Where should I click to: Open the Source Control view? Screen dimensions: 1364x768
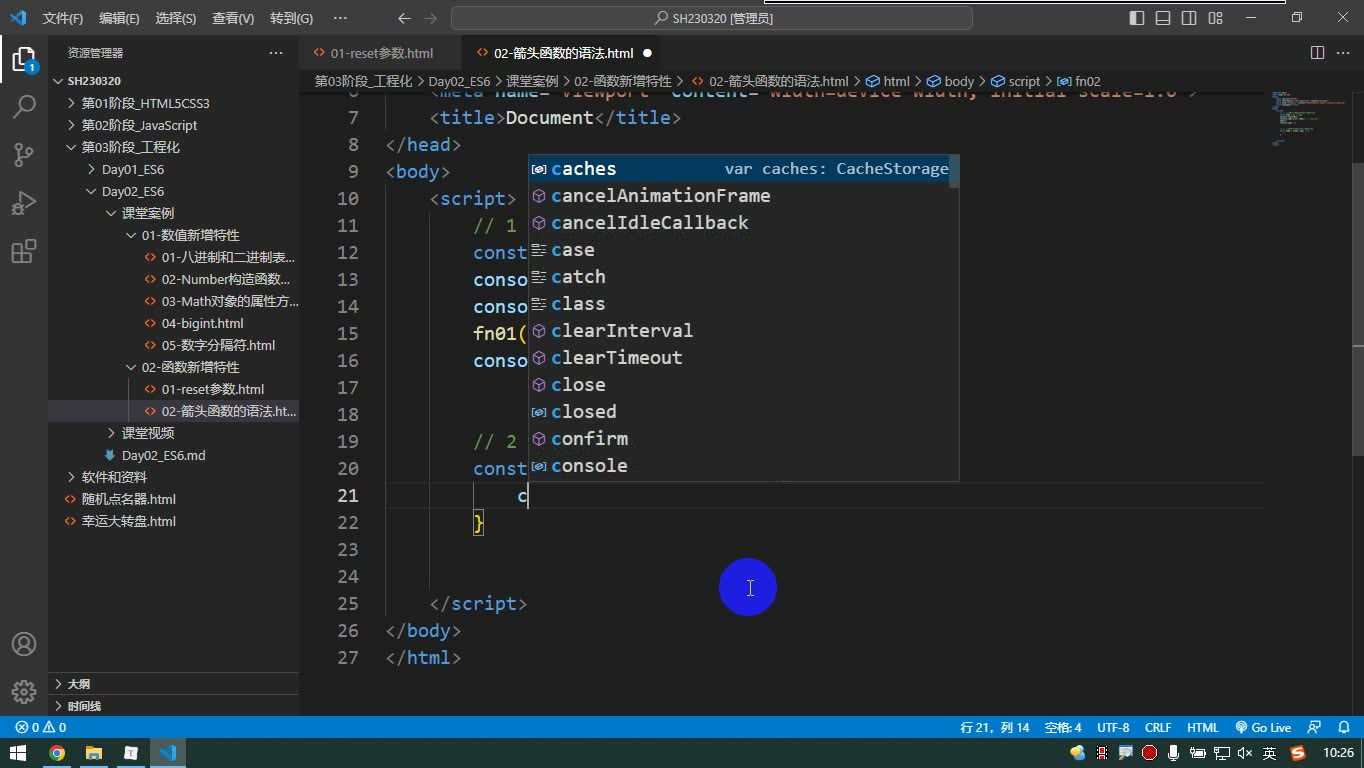coord(24,154)
